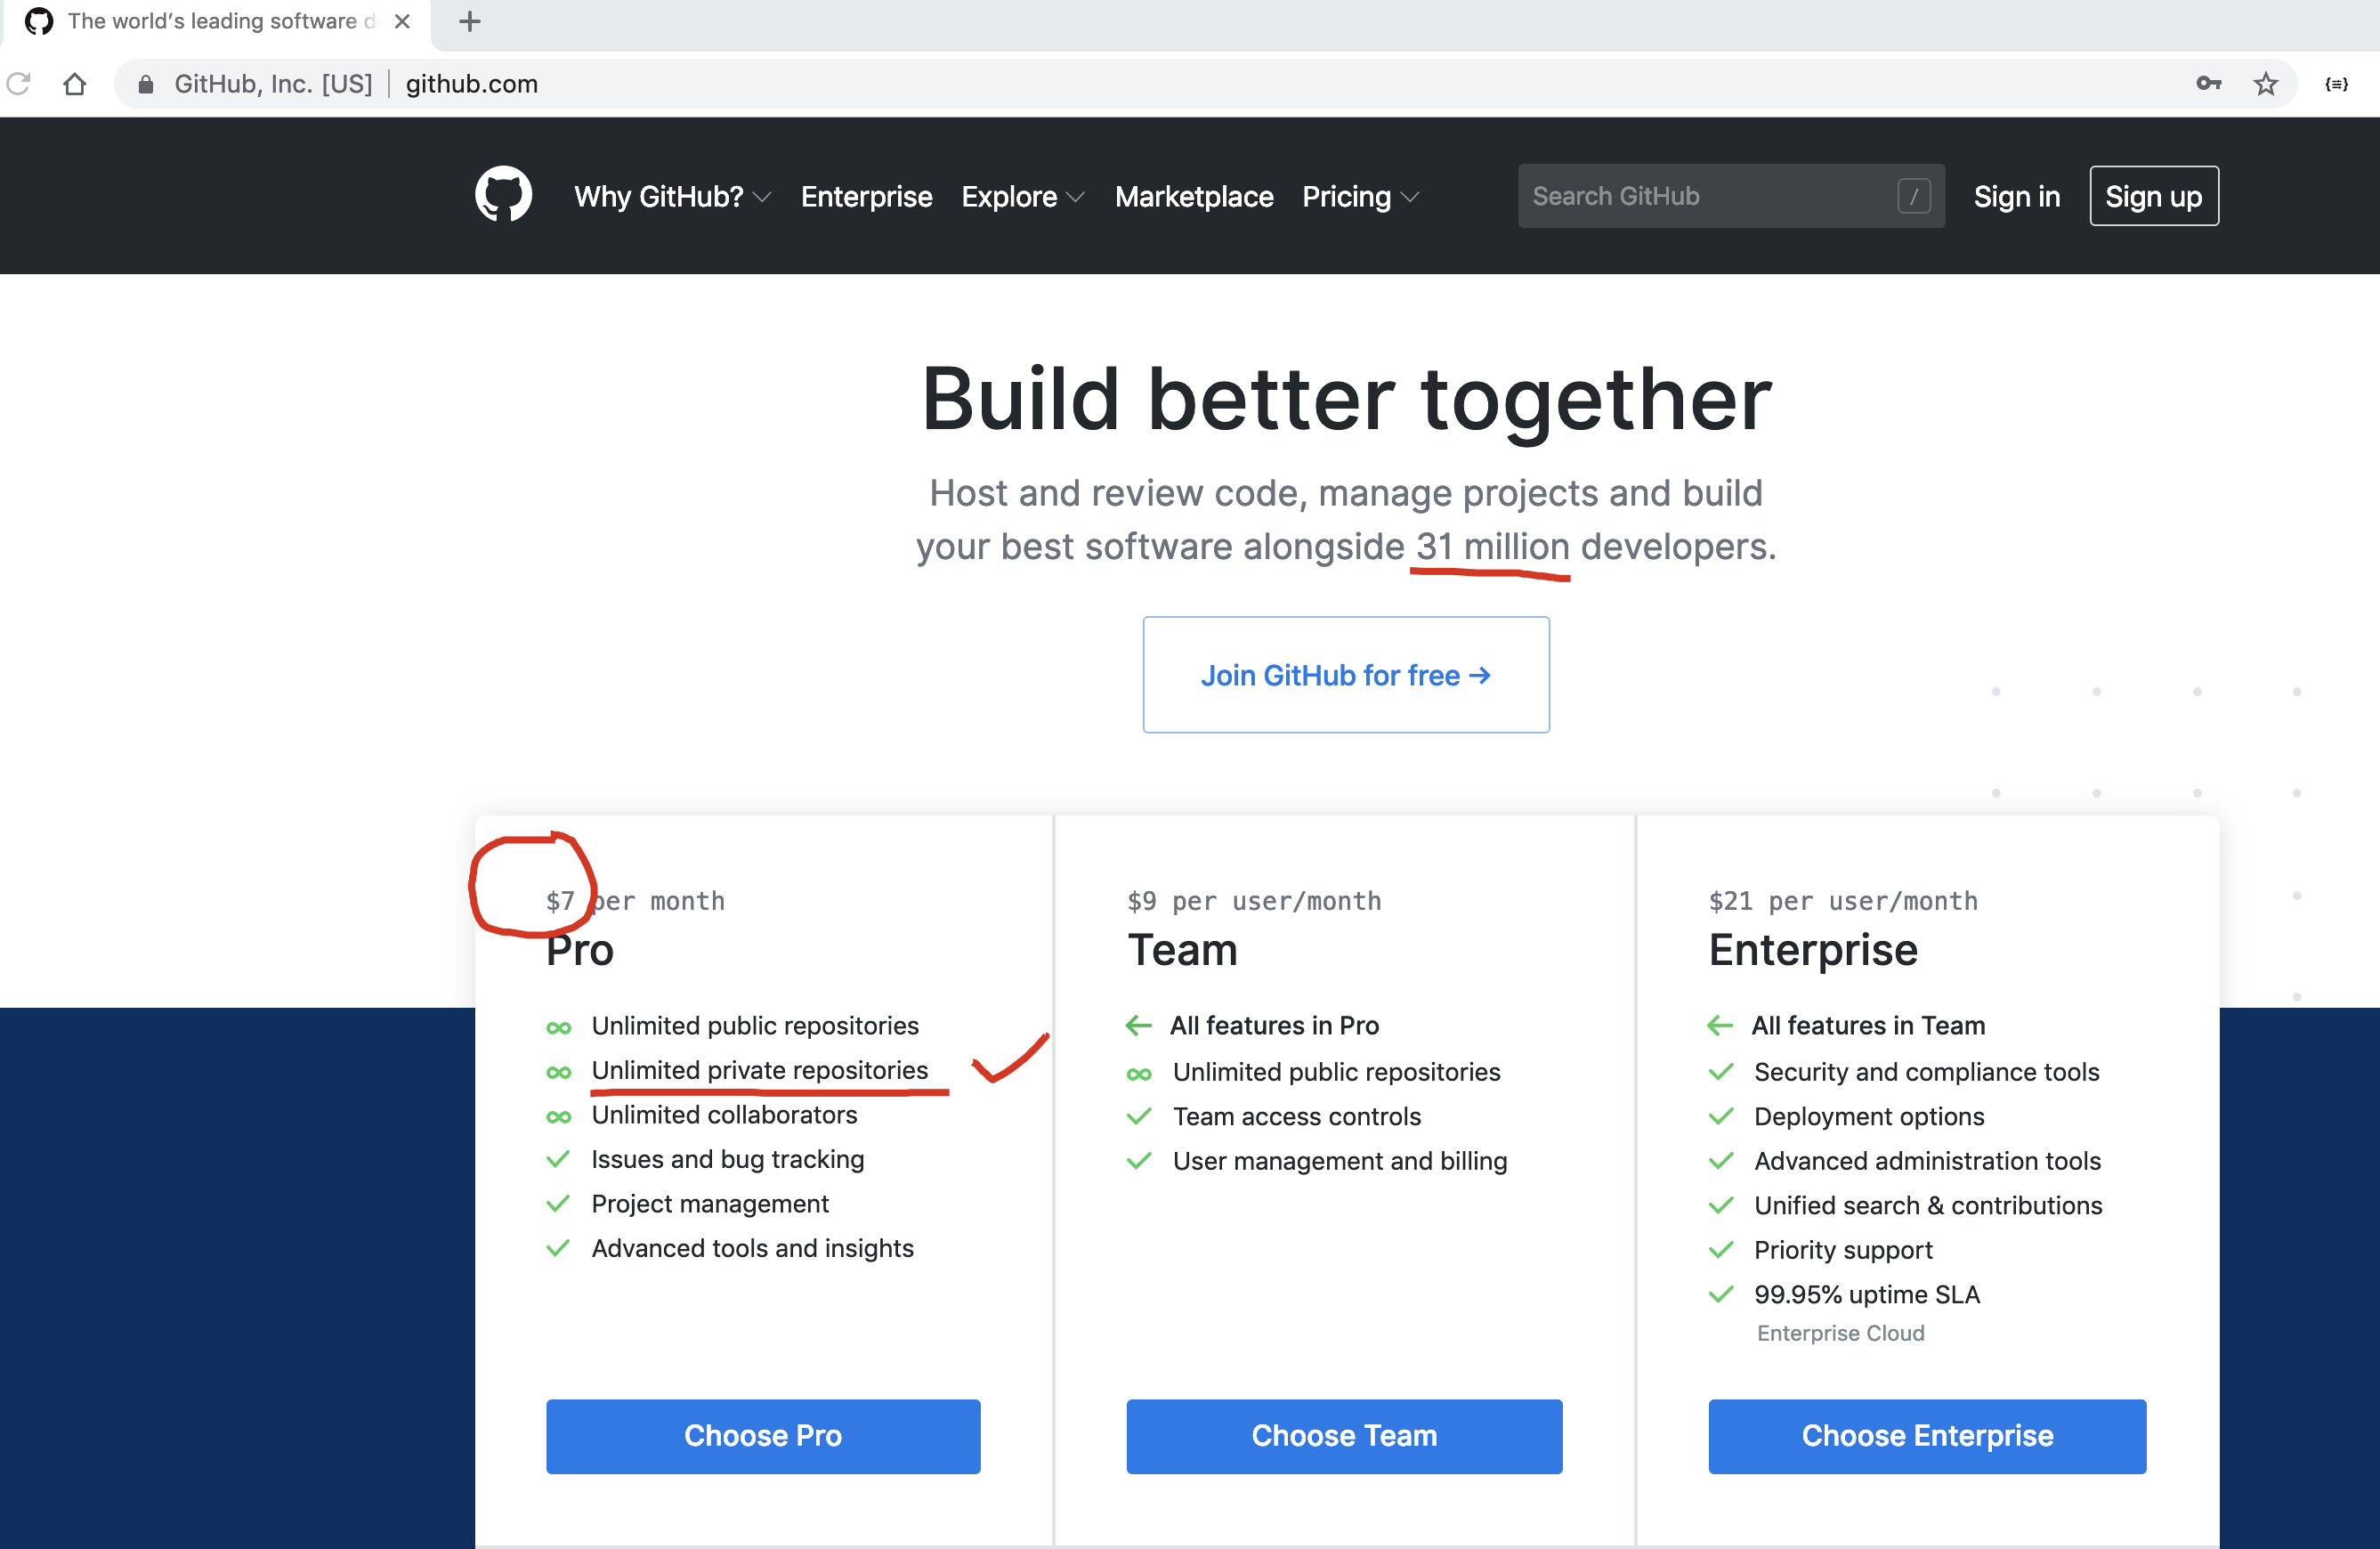Image resolution: width=2380 pixels, height=1549 pixels.
Task: Click the Choose Pro button
Action: (763, 1436)
